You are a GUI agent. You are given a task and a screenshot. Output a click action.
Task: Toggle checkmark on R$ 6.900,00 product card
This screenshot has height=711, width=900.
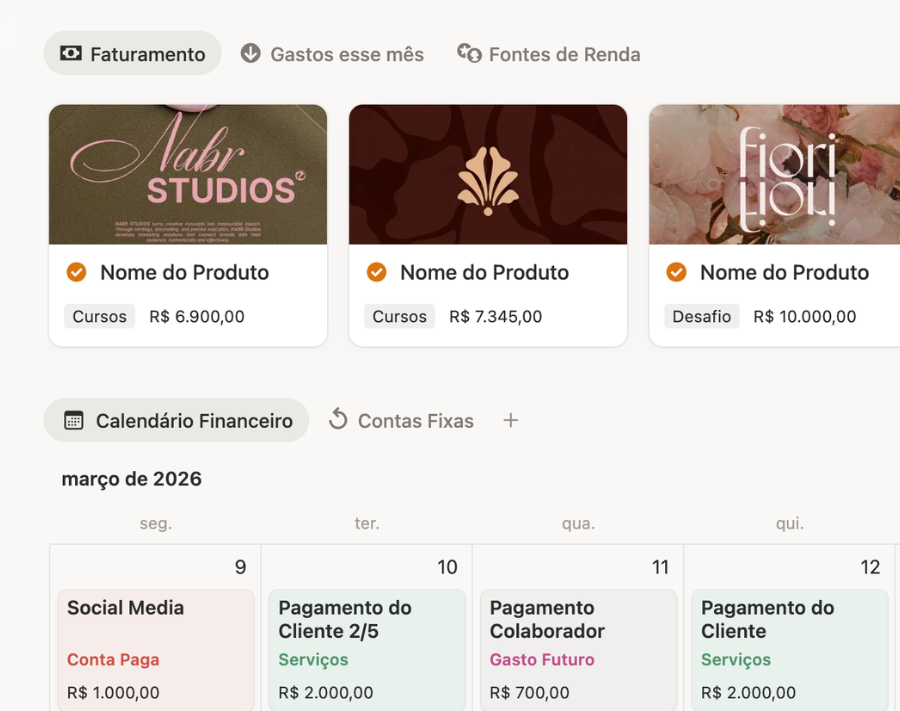[x=76, y=272]
